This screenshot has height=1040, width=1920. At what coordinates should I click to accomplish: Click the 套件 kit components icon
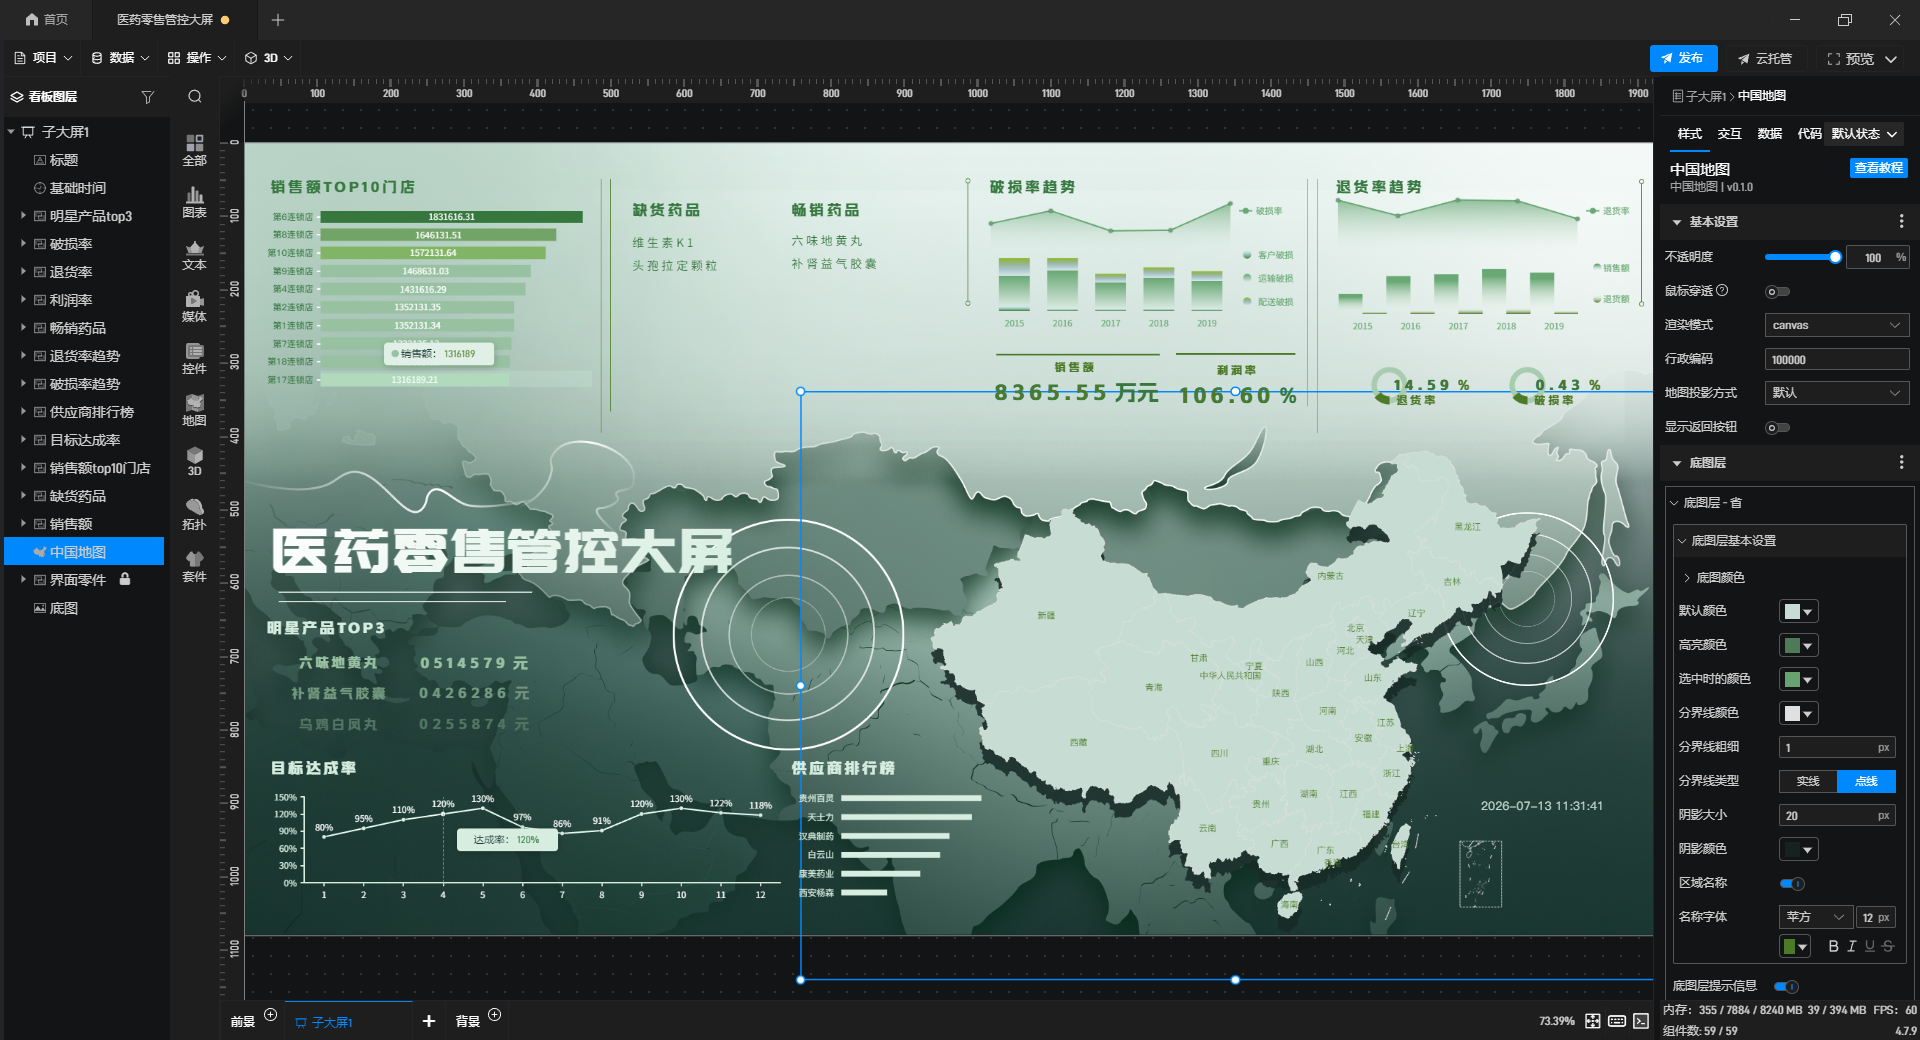[194, 565]
